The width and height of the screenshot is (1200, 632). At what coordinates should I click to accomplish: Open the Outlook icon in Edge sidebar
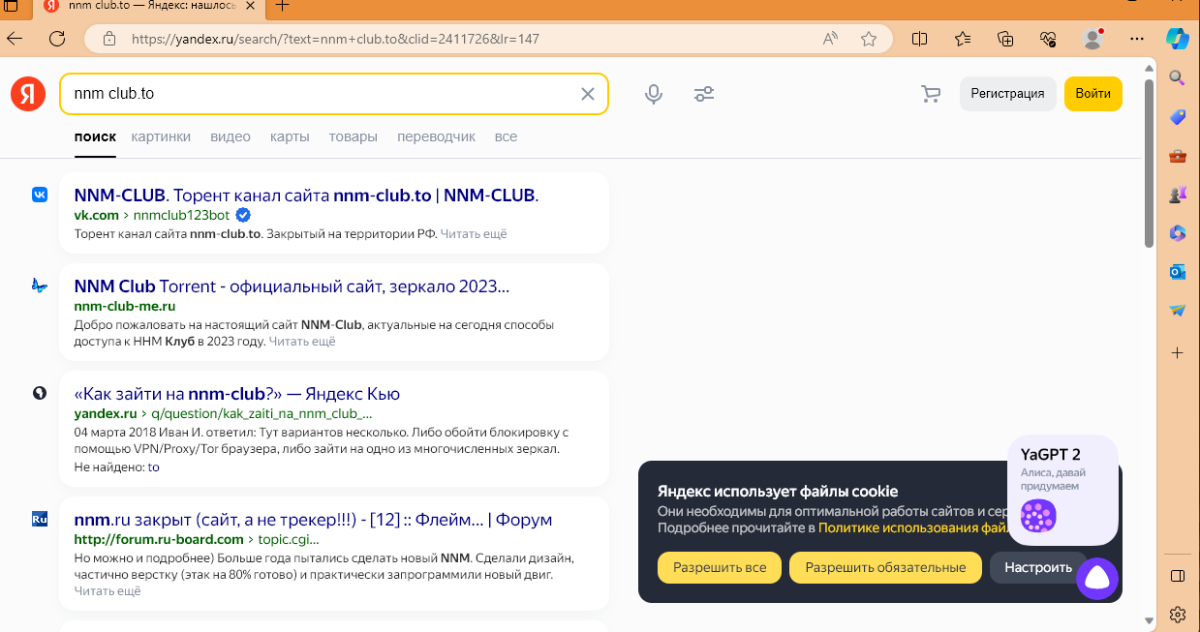pyautogui.click(x=1177, y=272)
